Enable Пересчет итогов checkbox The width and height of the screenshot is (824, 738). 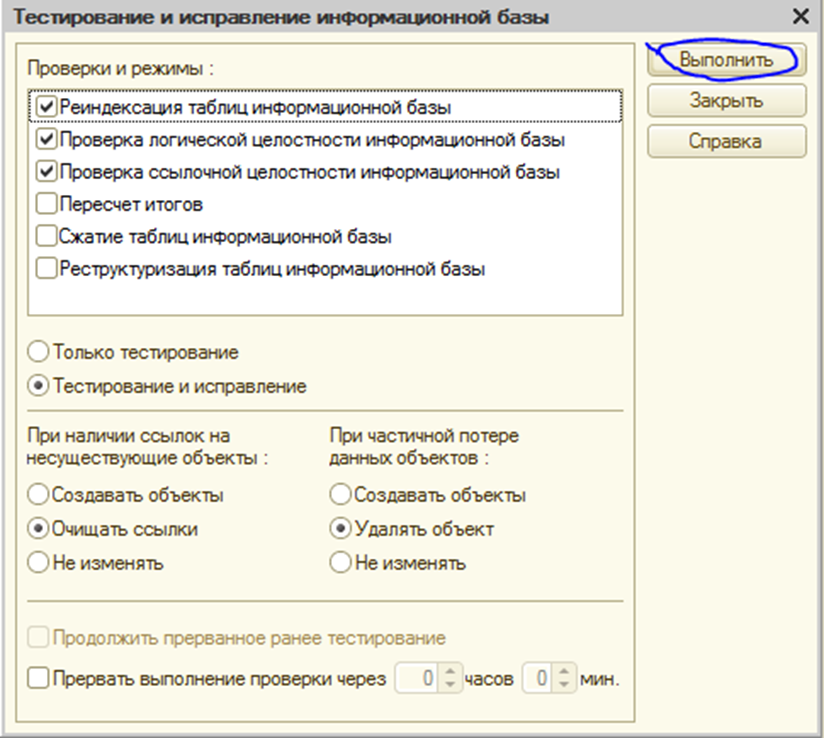click(x=46, y=204)
